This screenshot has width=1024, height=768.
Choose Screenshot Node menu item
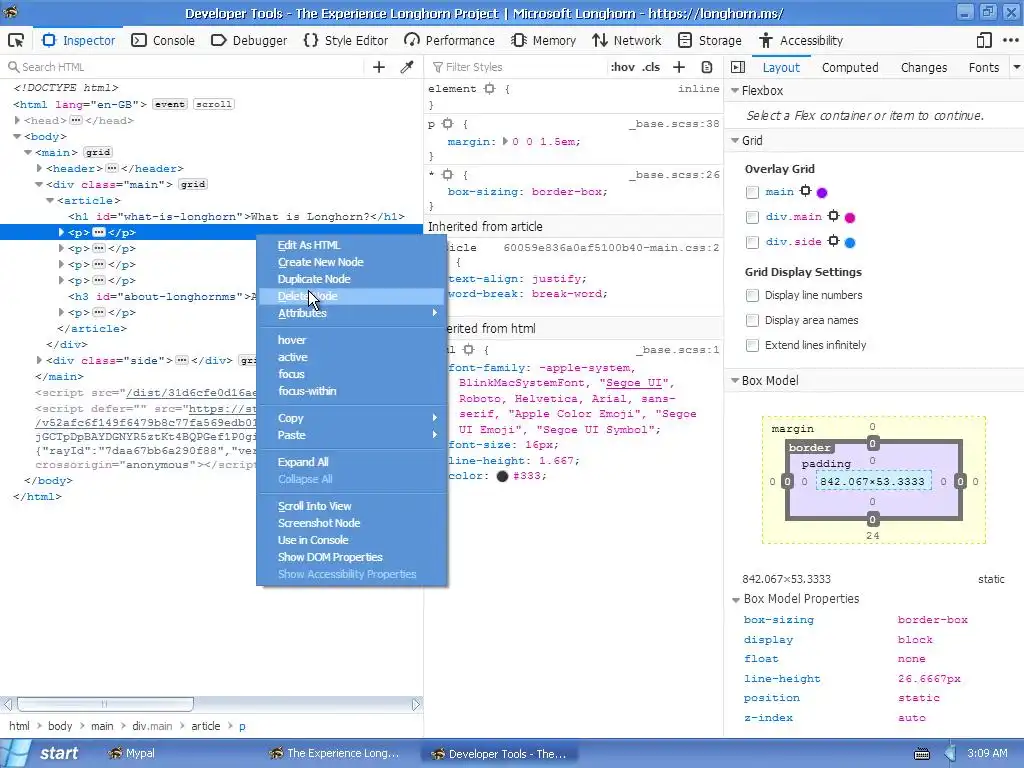351,523
